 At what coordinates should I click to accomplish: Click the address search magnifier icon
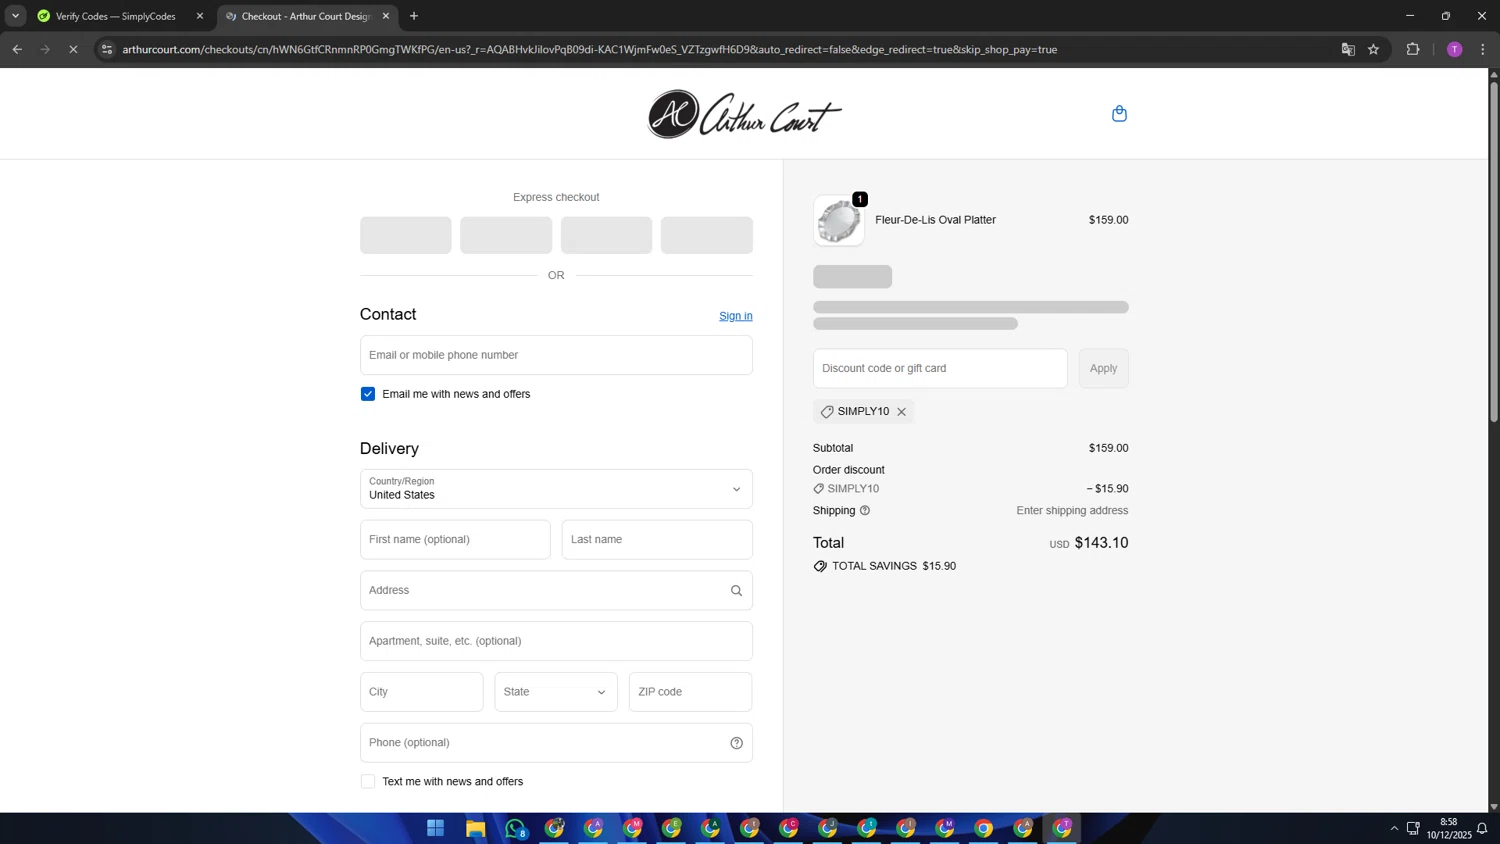(x=736, y=591)
